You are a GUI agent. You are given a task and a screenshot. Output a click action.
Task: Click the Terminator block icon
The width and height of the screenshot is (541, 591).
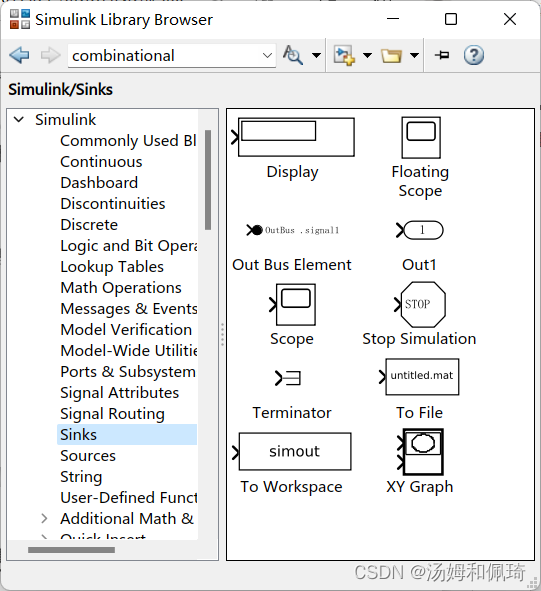288,378
